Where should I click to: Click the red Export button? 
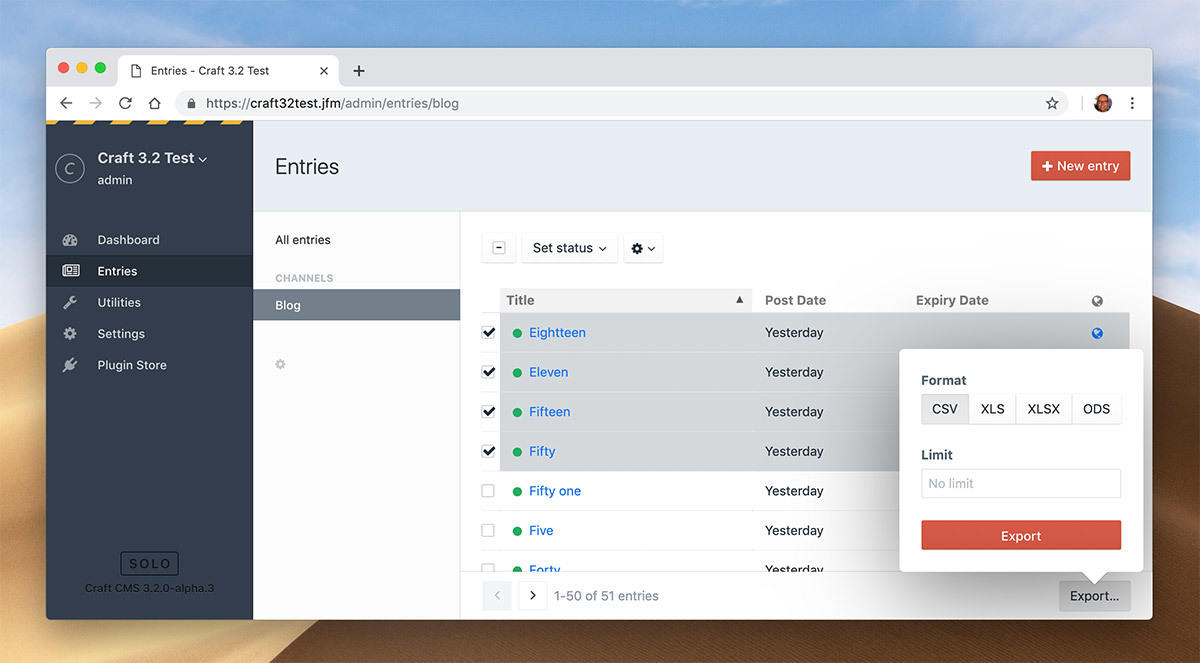1020,536
